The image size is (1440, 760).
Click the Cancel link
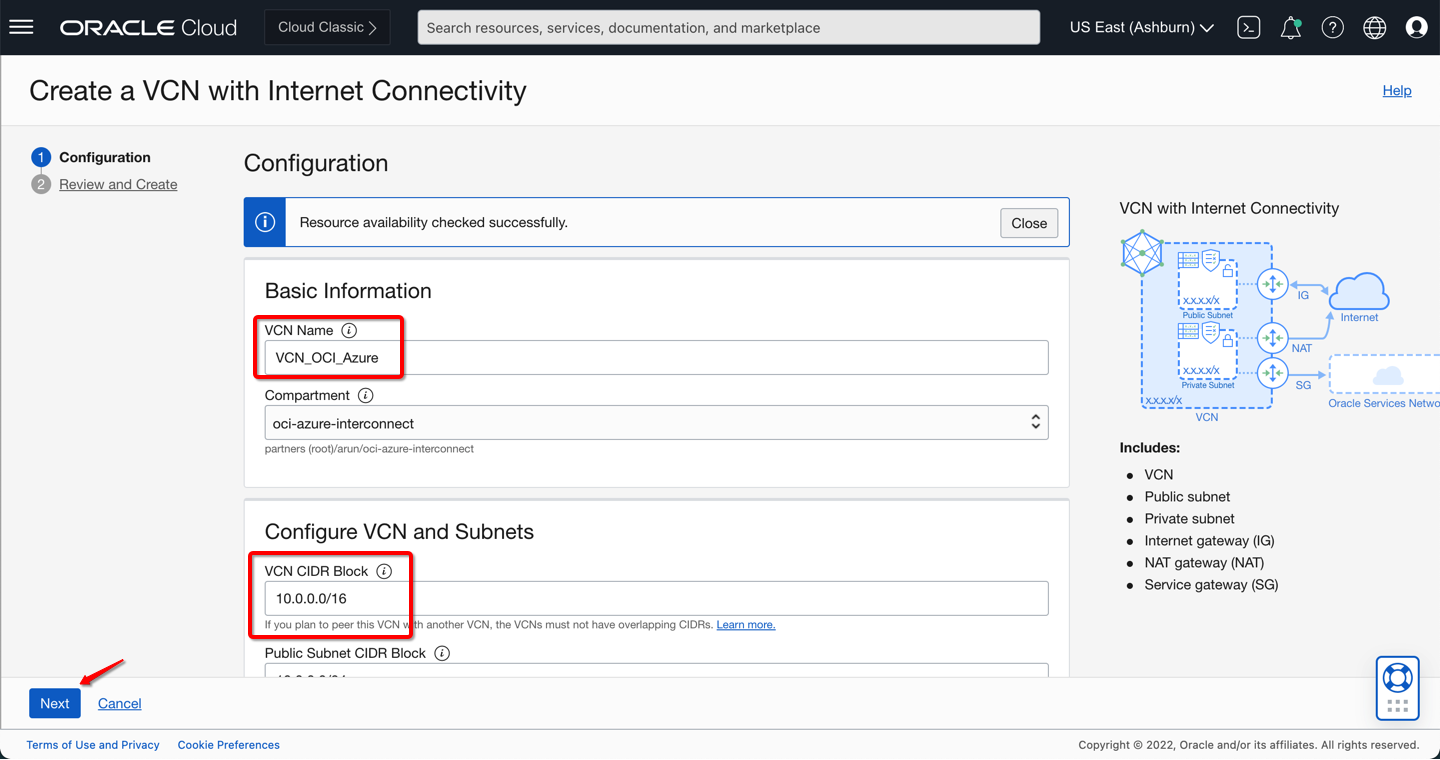coord(119,704)
